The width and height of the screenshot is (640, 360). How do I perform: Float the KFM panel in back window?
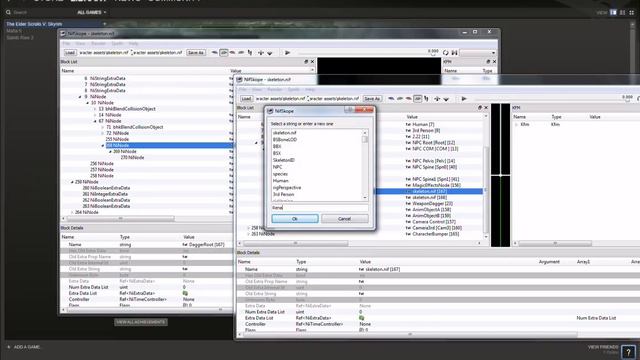[488, 62]
